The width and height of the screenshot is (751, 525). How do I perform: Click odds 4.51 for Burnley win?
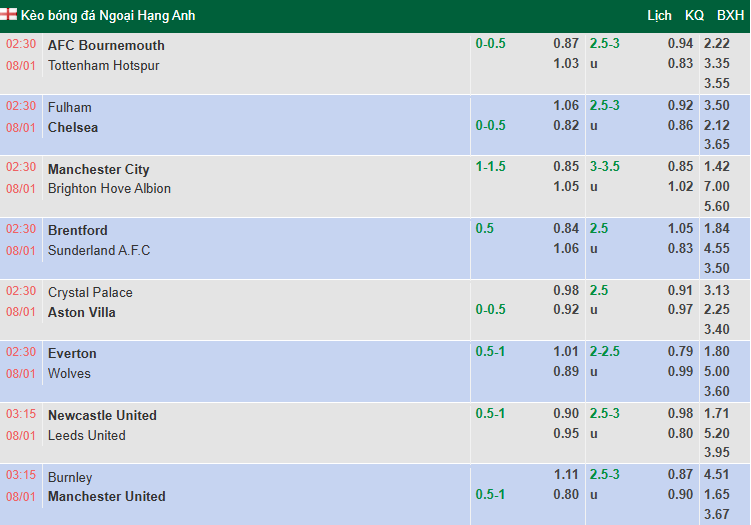pos(716,475)
